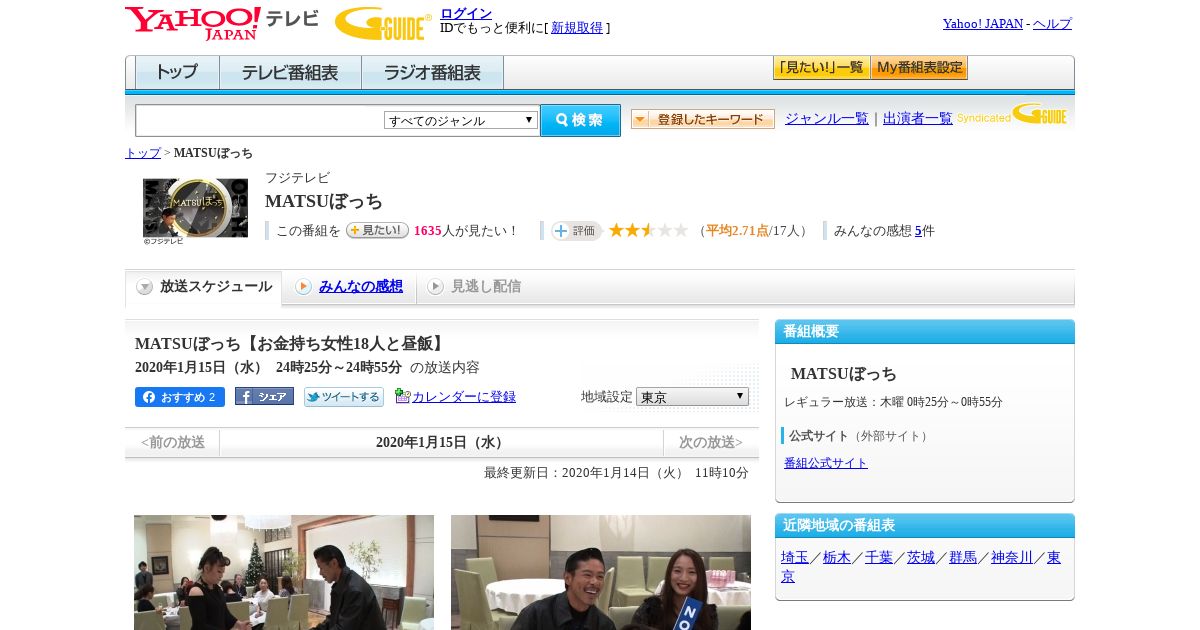
Task: Select the 栃木 region link
Action: tap(837, 558)
